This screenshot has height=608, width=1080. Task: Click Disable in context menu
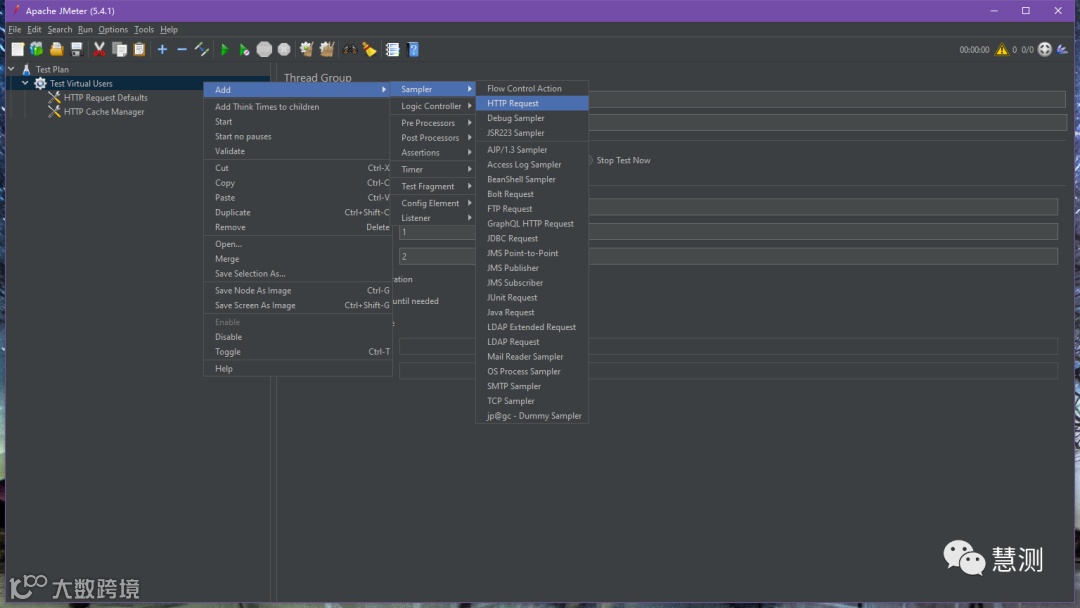click(x=298, y=337)
